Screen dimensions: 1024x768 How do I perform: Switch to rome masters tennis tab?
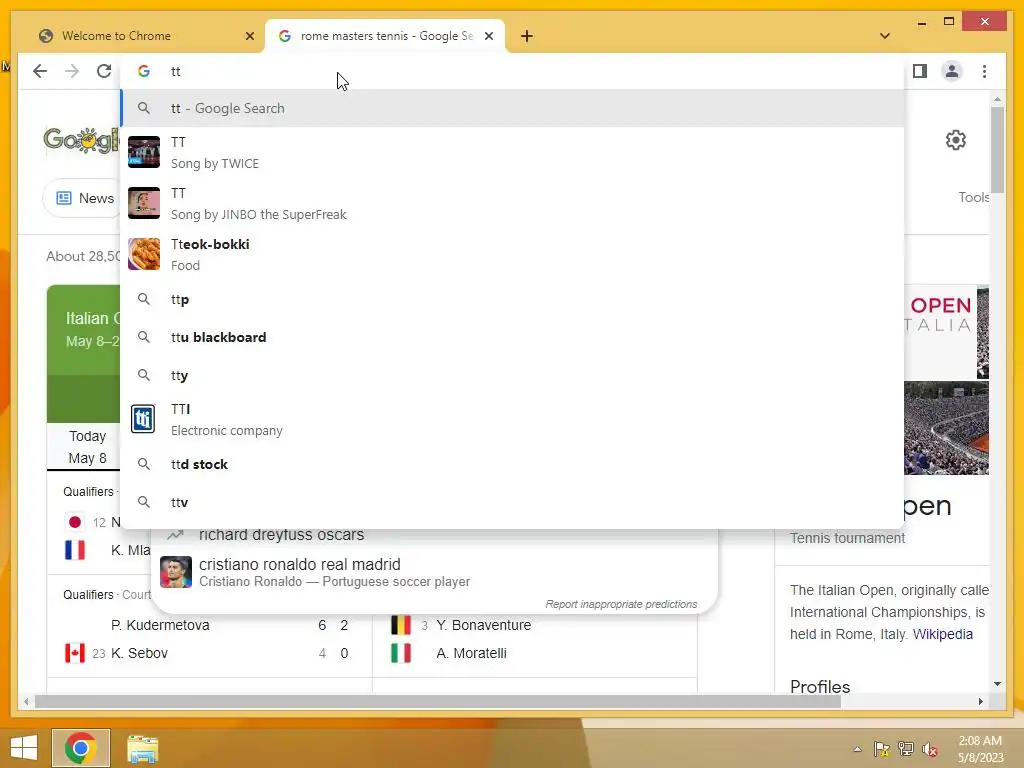(x=385, y=36)
